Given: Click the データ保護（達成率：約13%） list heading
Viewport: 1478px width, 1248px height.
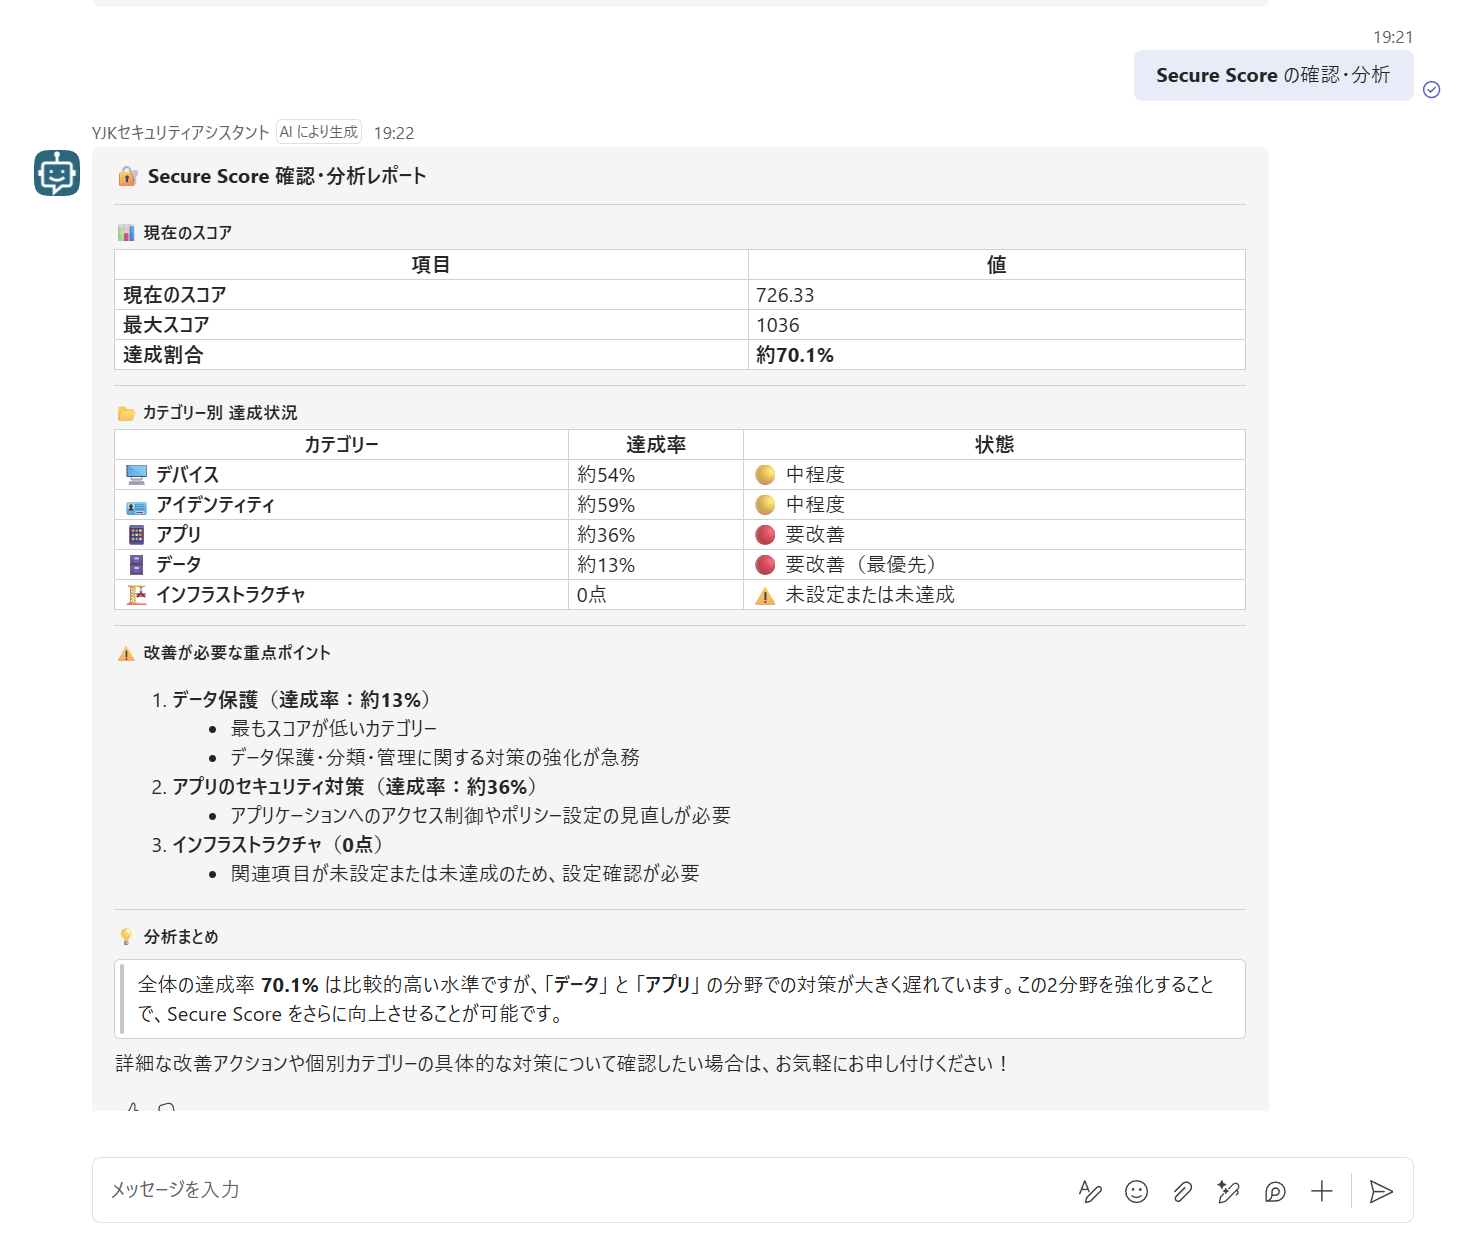Looking at the screenshot, I should (301, 700).
